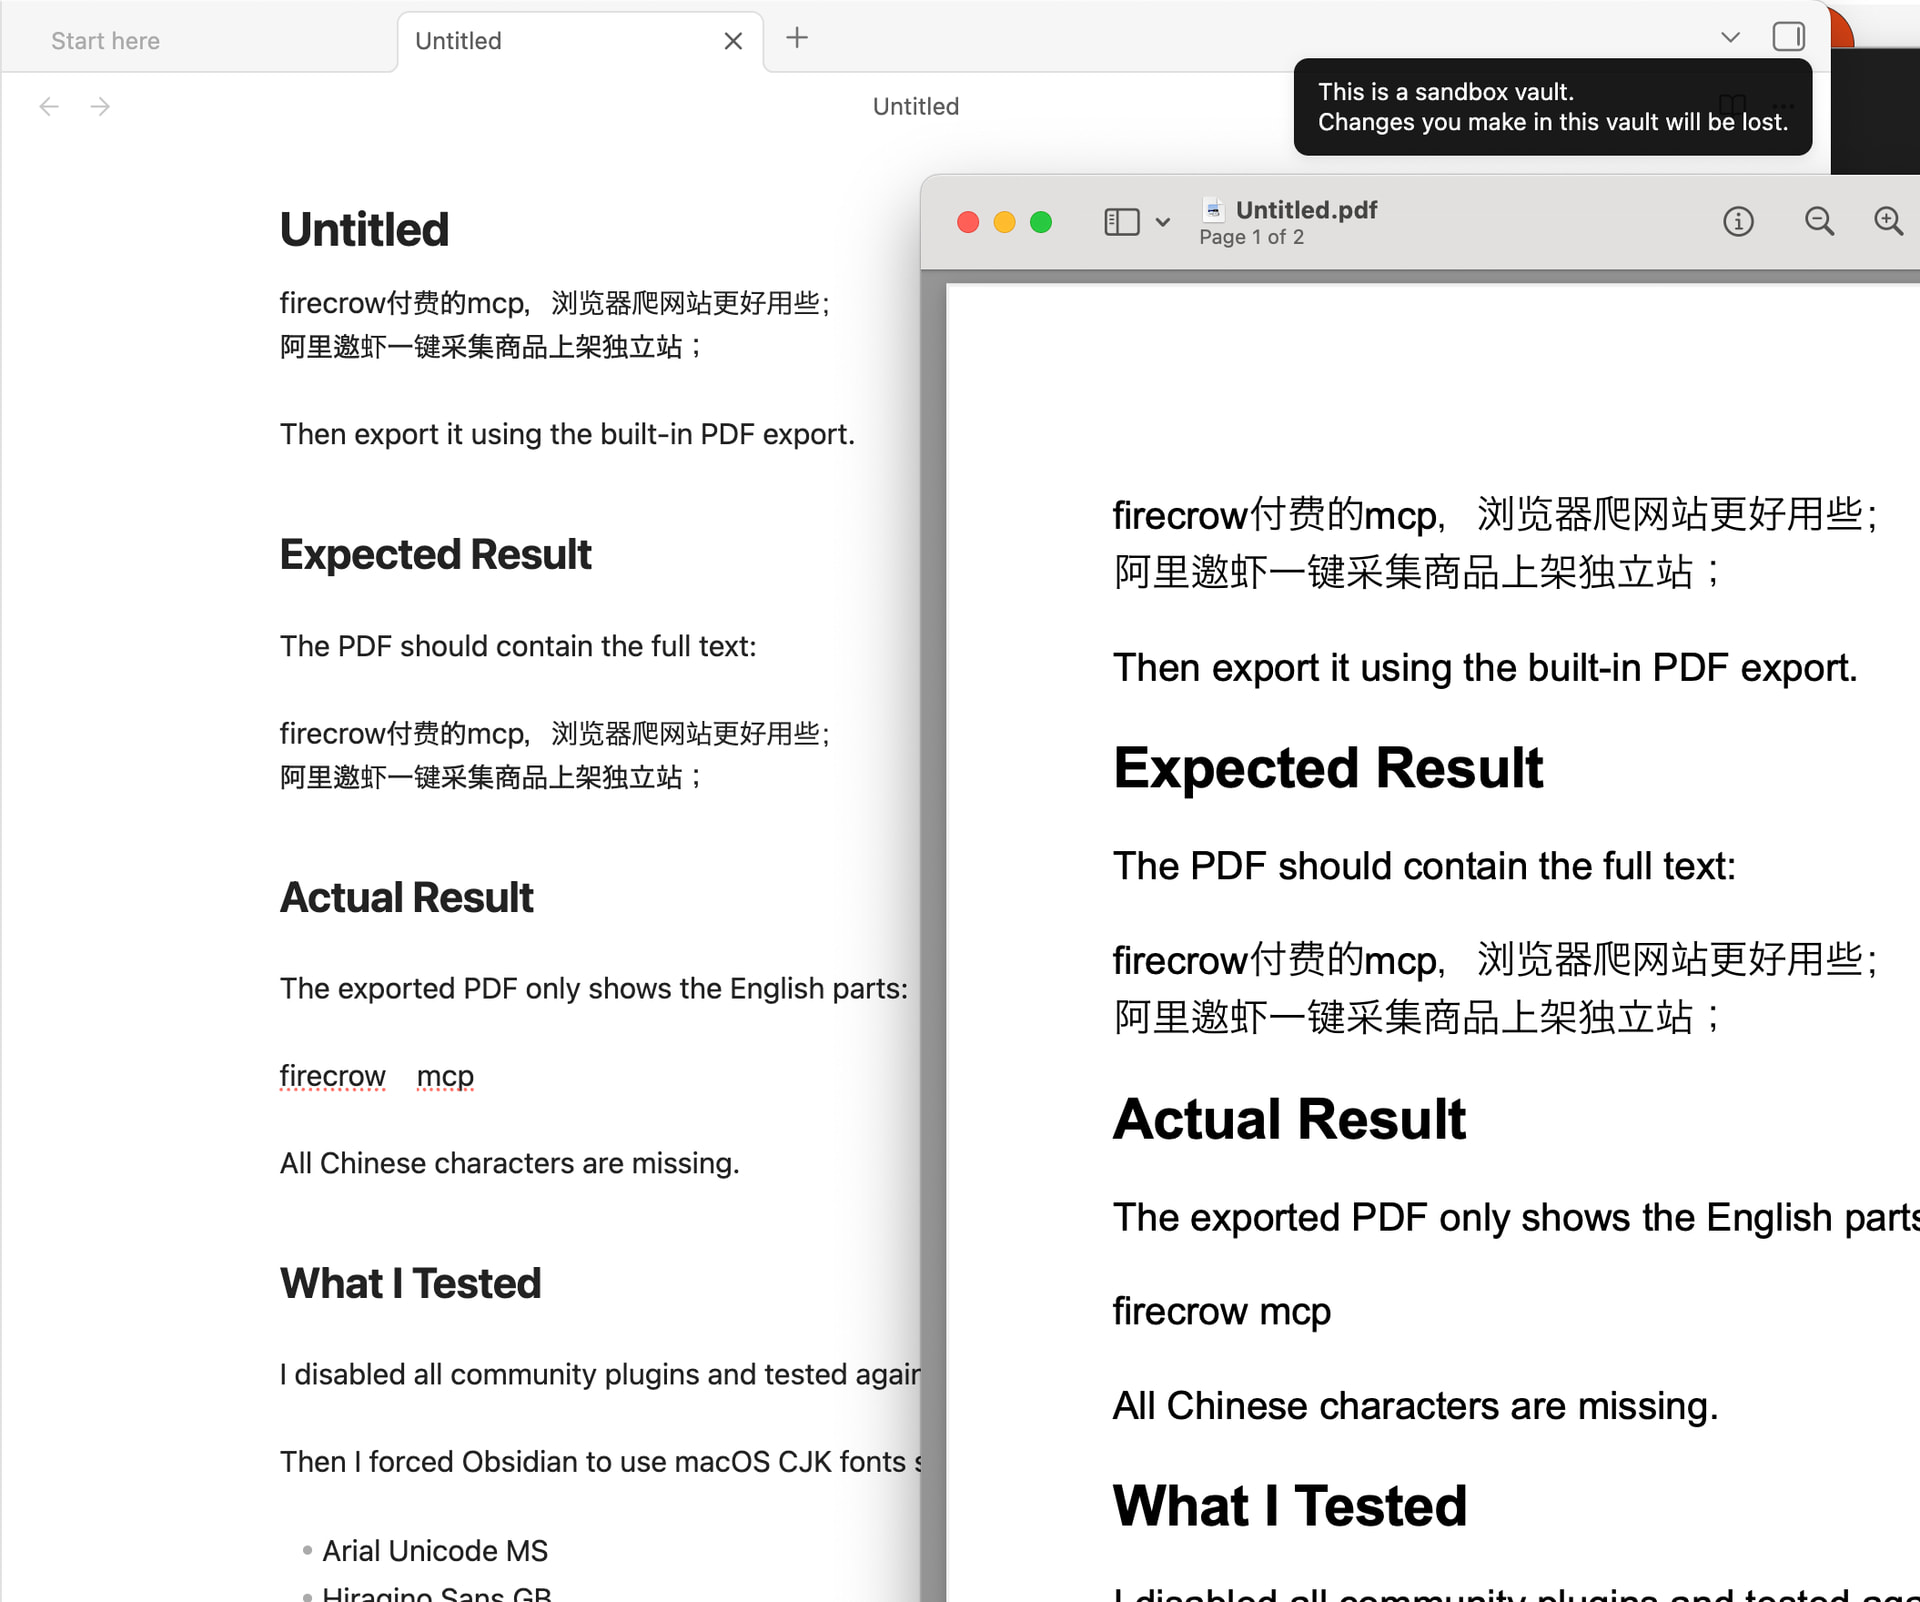Click the misspelled word firecrow

click(332, 1076)
